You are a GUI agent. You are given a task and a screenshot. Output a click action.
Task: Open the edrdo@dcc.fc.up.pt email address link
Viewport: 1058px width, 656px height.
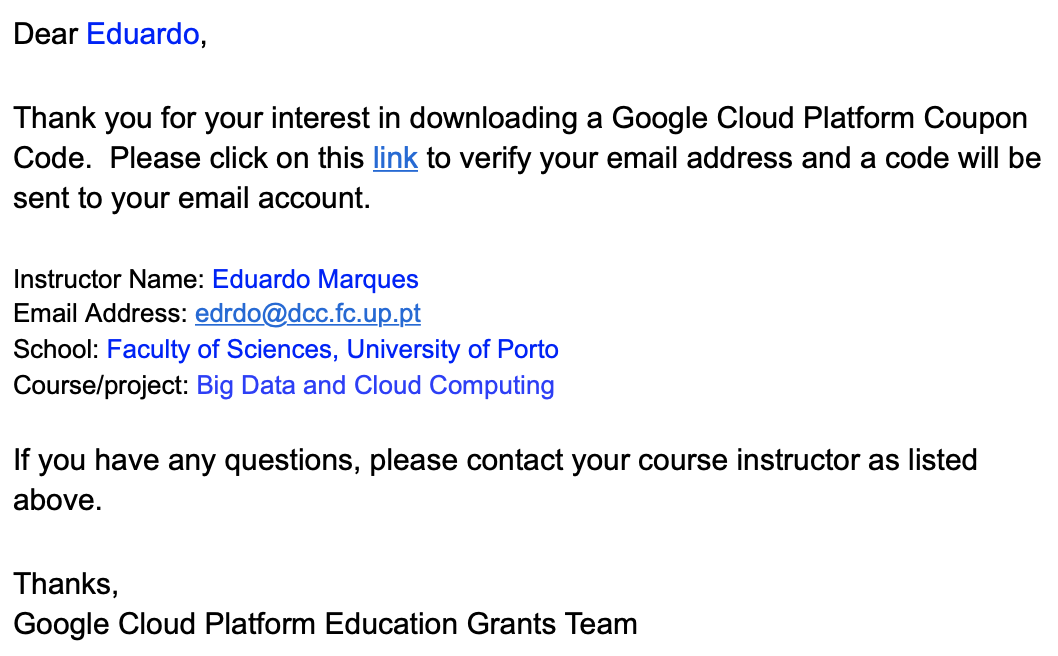click(x=307, y=314)
